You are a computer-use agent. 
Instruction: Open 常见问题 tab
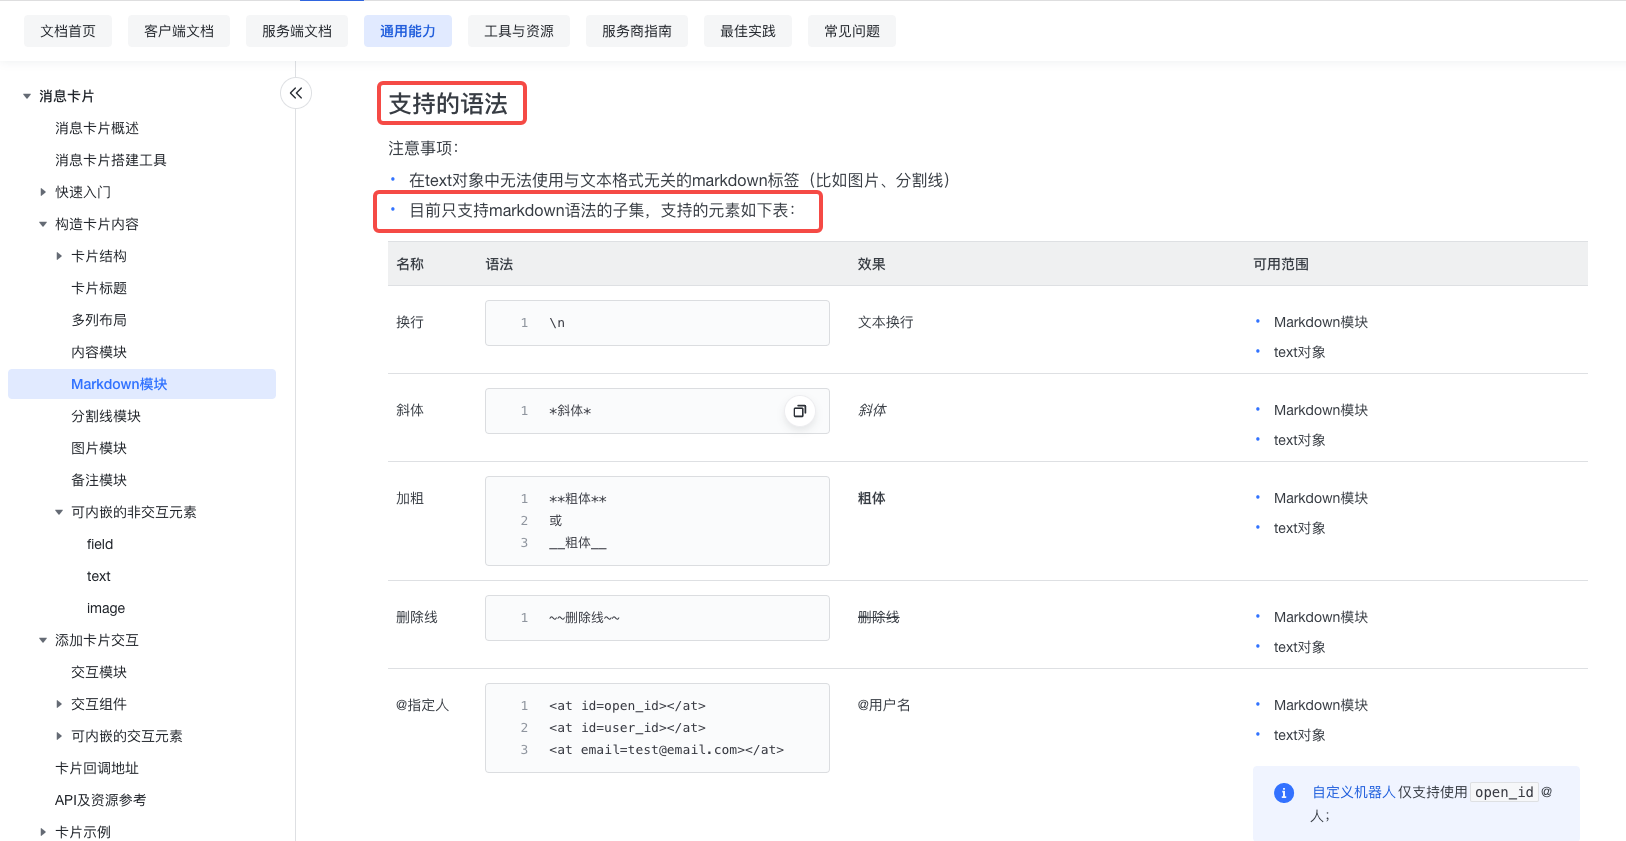[852, 31]
